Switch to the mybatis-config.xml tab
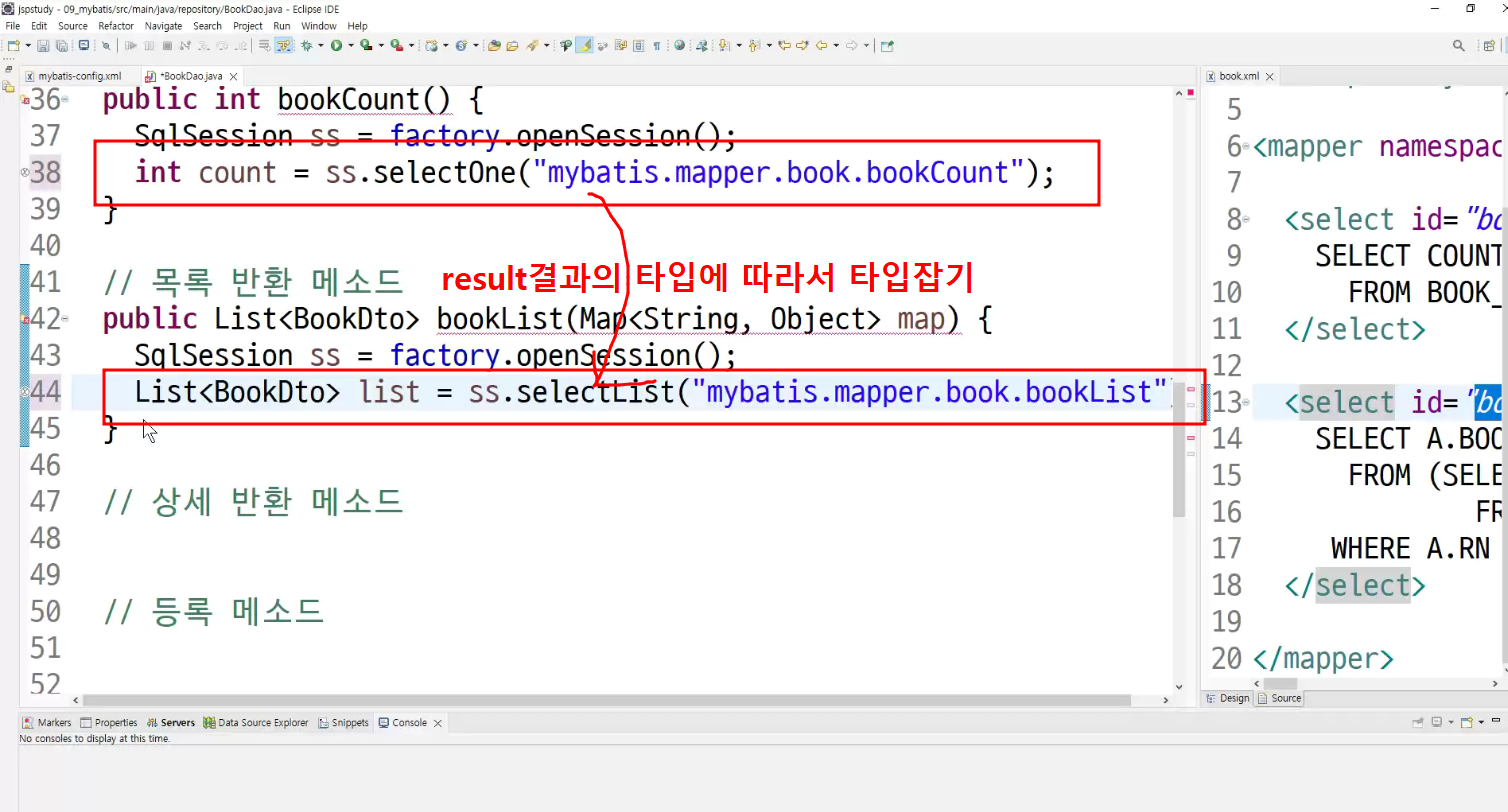The image size is (1508, 812). click(x=72, y=76)
